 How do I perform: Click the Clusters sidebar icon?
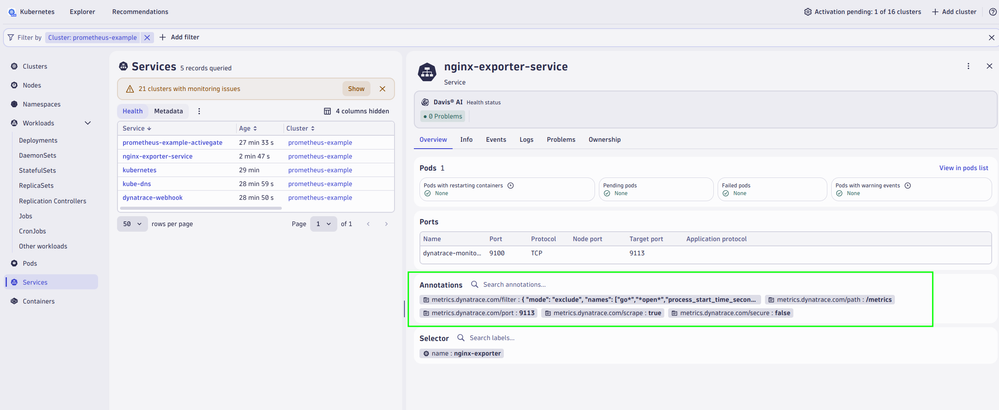[14, 66]
